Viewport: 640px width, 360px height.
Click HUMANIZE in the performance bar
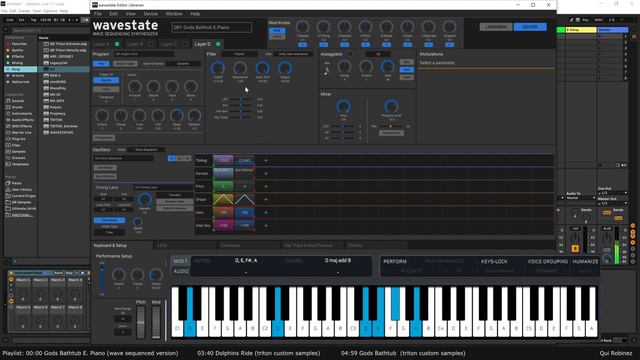[585, 261]
